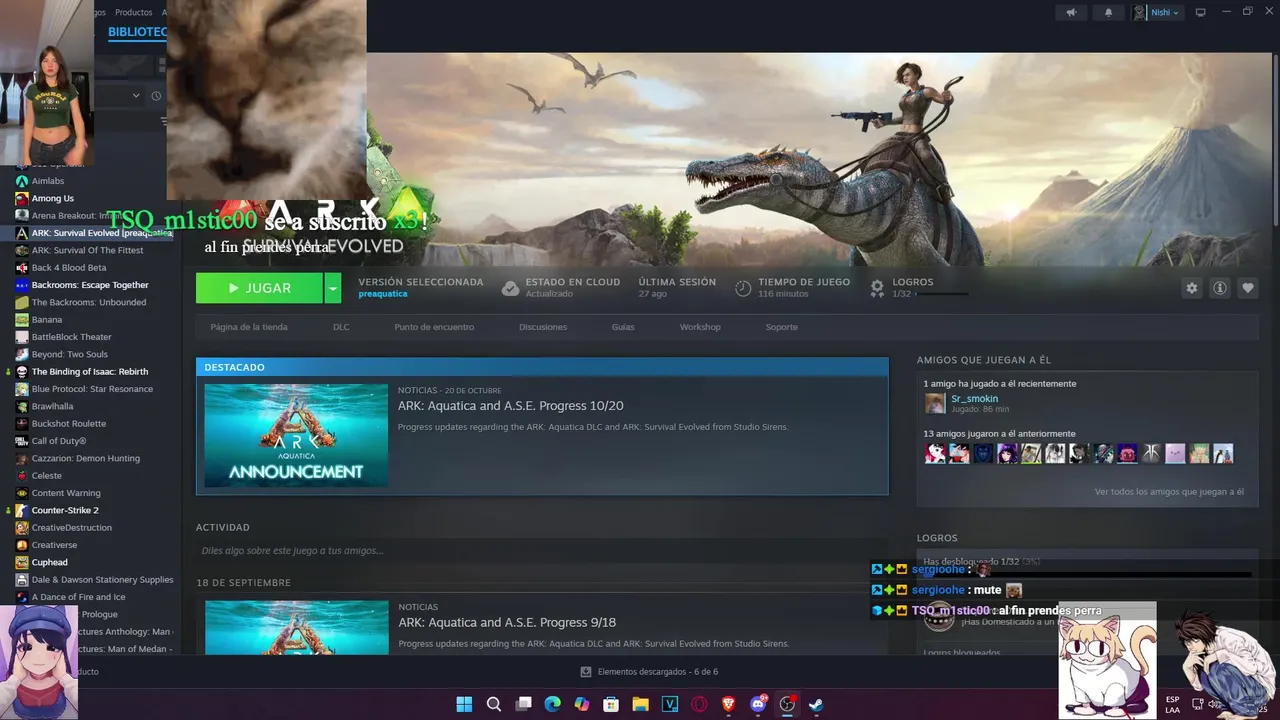The width and height of the screenshot is (1280, 720).
Task: Show game info with the circled-i icon
Action: point(1220,288)
